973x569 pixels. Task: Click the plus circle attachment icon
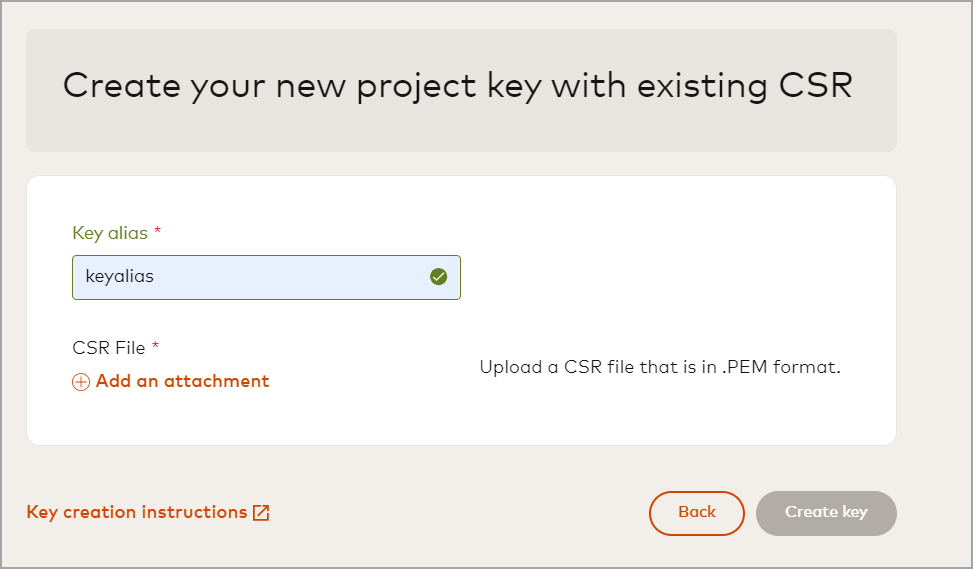point(81,382)
